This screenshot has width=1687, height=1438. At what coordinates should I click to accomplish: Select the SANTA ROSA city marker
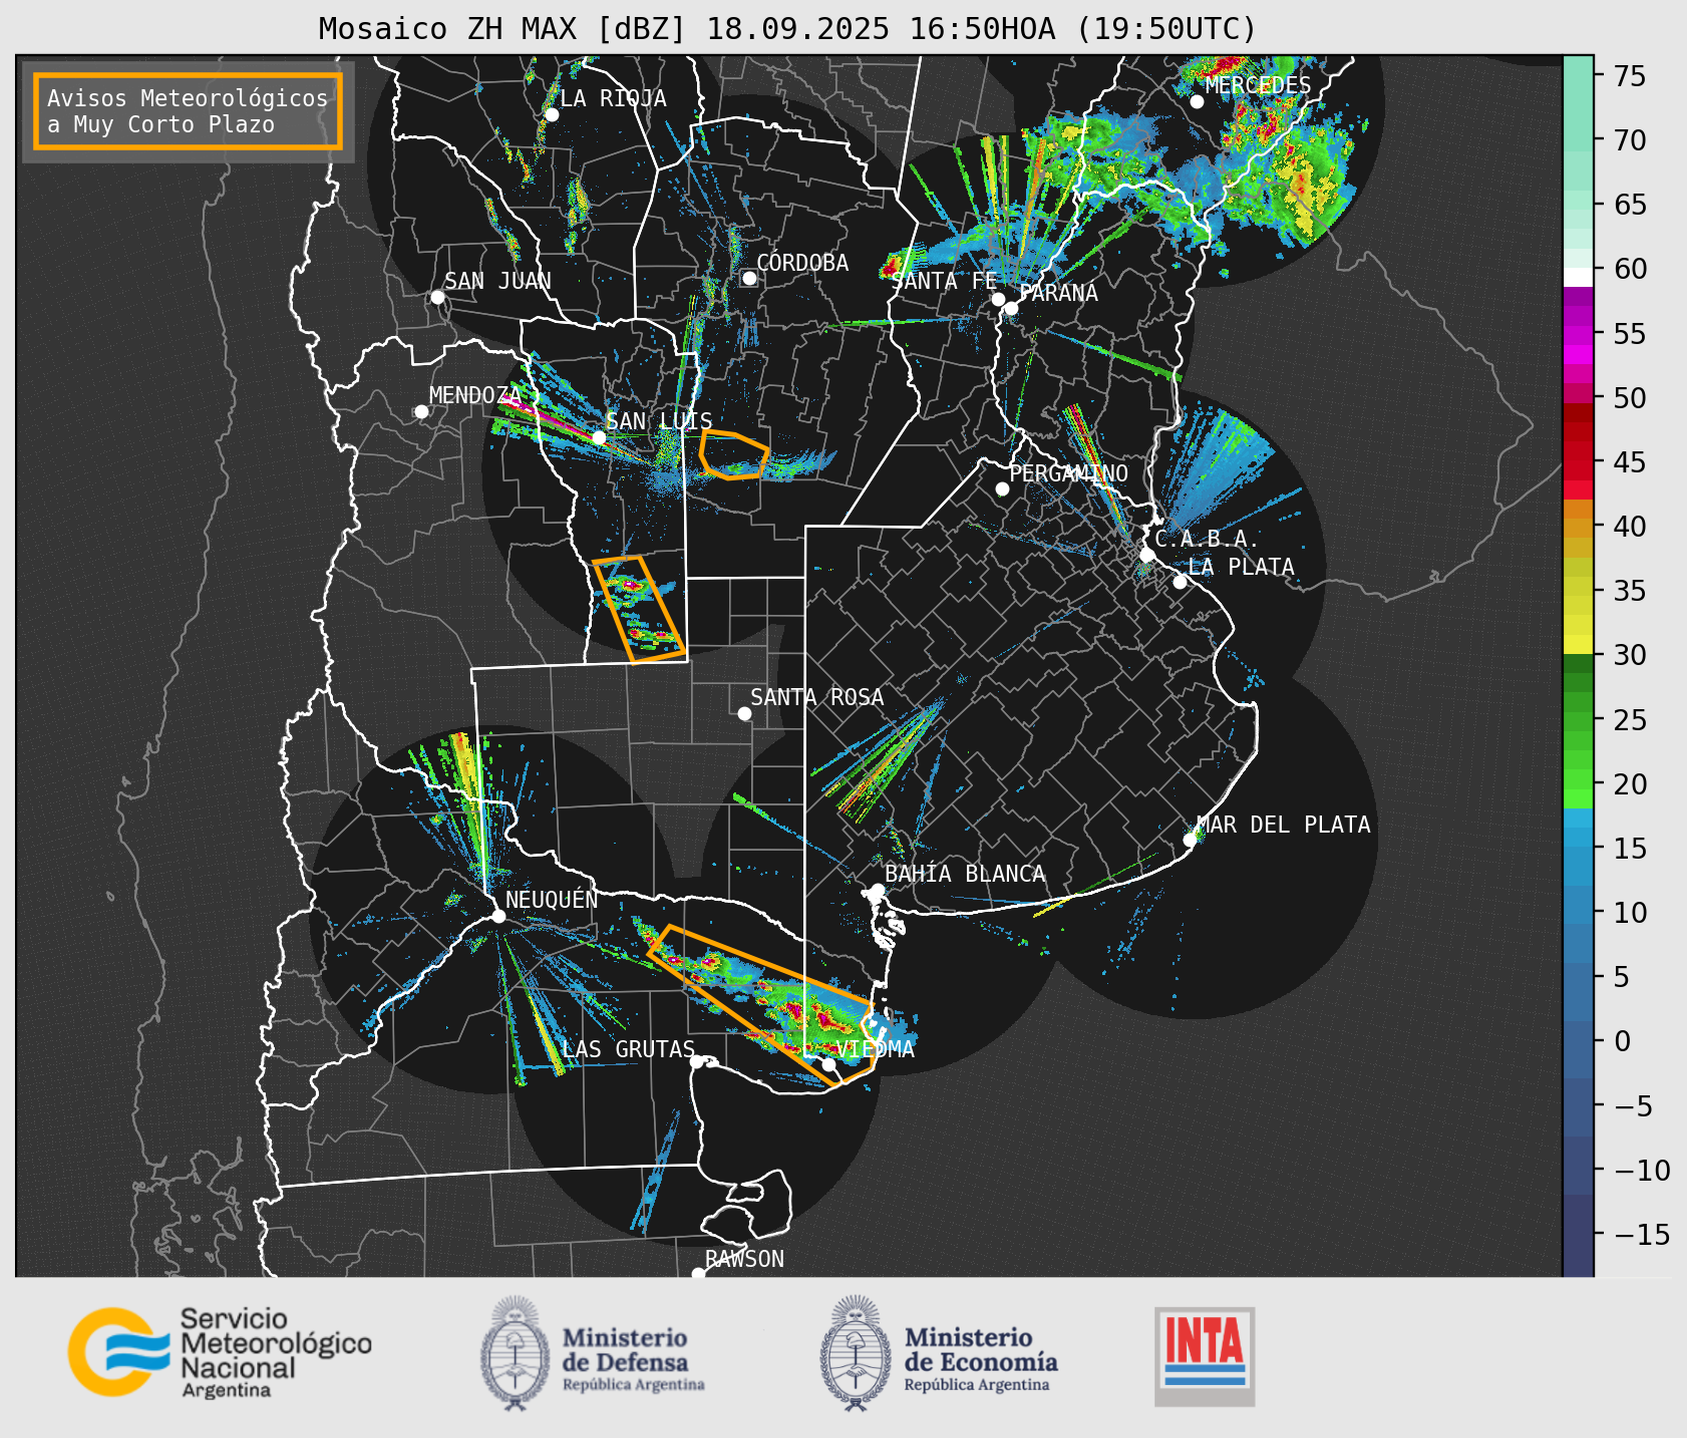point(744,713)
